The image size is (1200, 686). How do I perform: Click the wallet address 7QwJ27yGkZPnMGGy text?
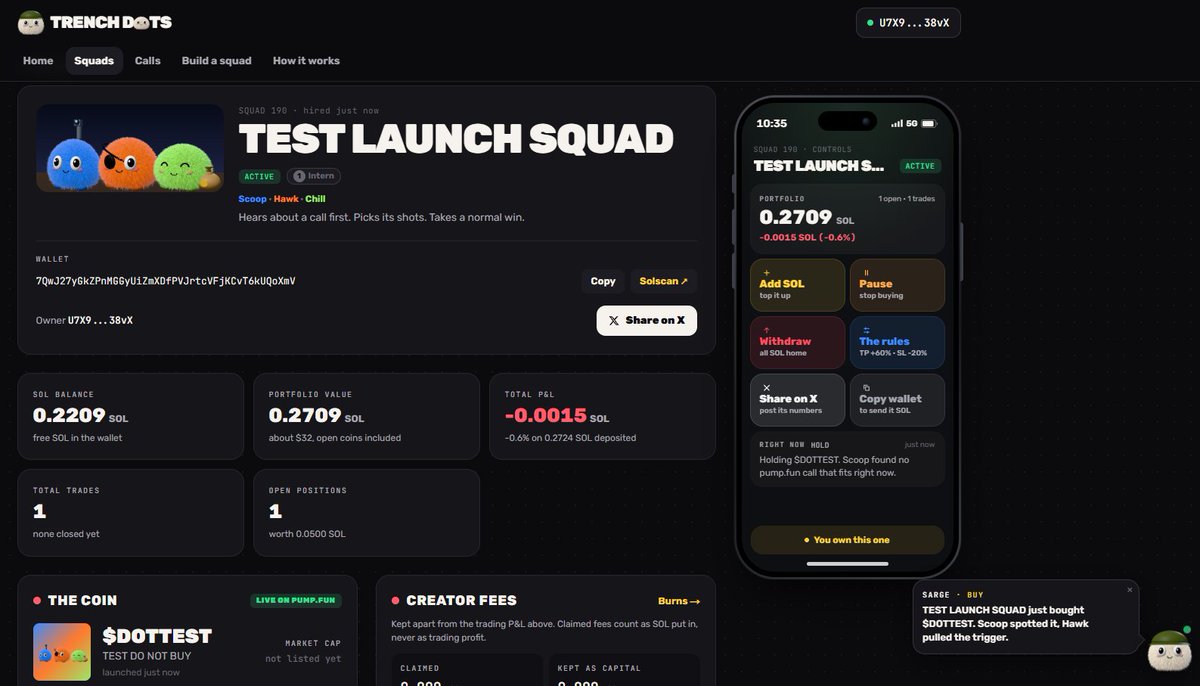[166, 281]
